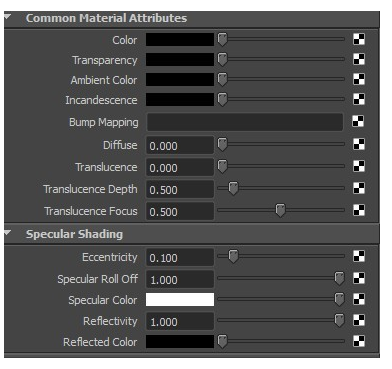The image size is (392, 369).
Task: Click the Incandescence color swatch
Action: click(180, 99)
